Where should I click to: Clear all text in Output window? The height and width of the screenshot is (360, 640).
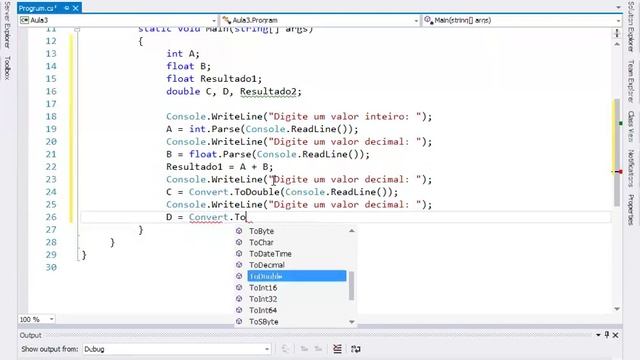click(337, 349)
